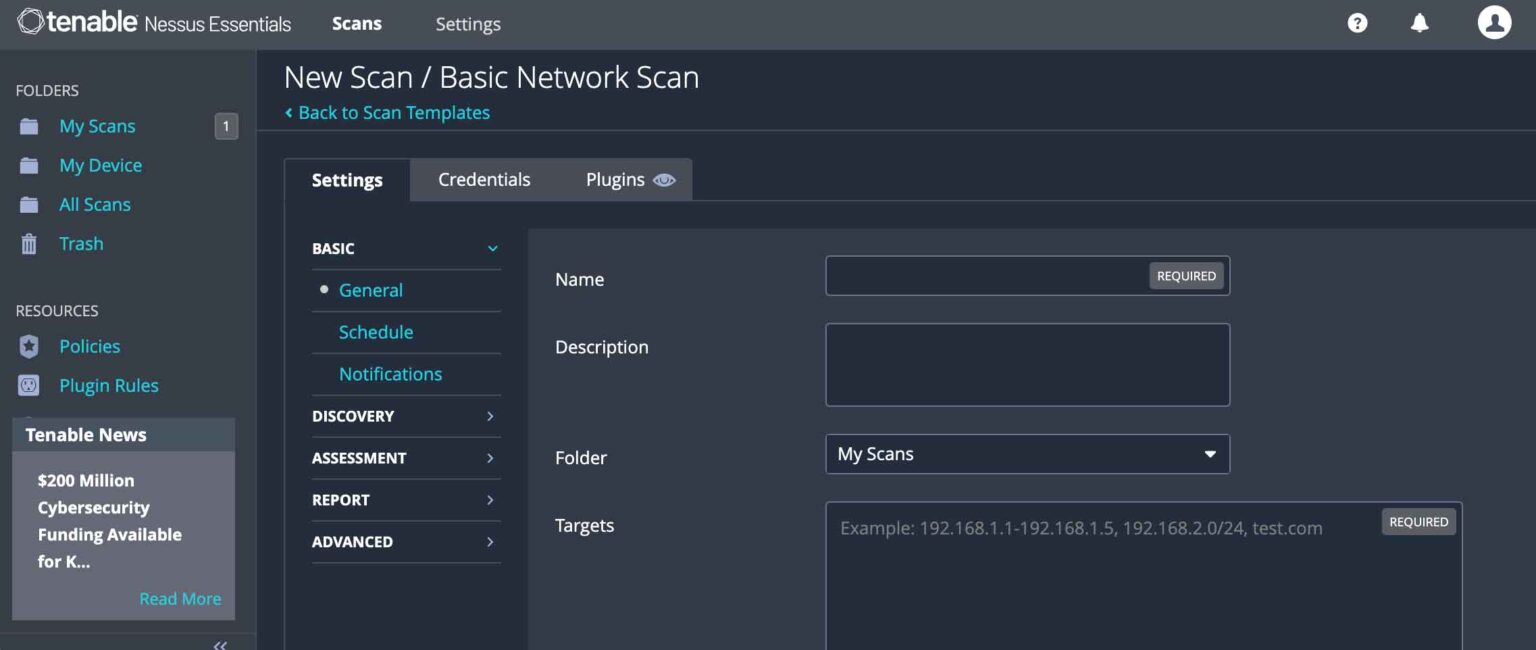Click the notifications bell icon
Viewport: 1536px width, 650px height.
(1420, 22)
